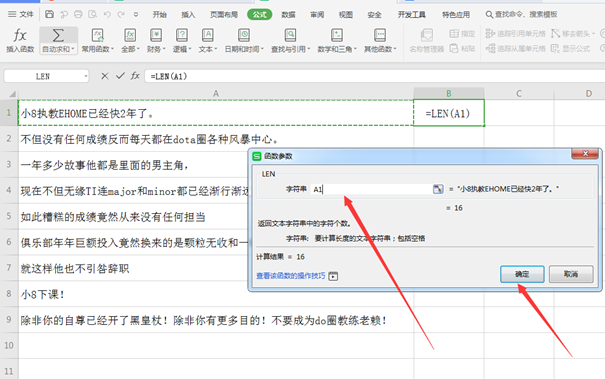Open the Date and Time functions icon
This screenshot has width=605, height=379.
[x=243, y=35]
